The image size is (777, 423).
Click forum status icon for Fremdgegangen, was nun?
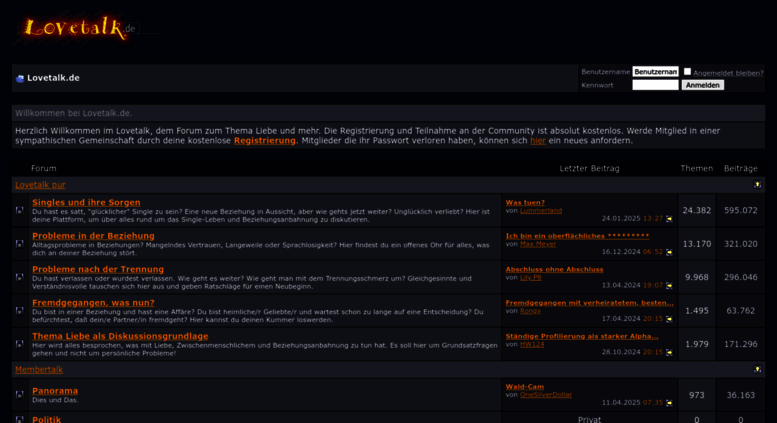[20, 311]
